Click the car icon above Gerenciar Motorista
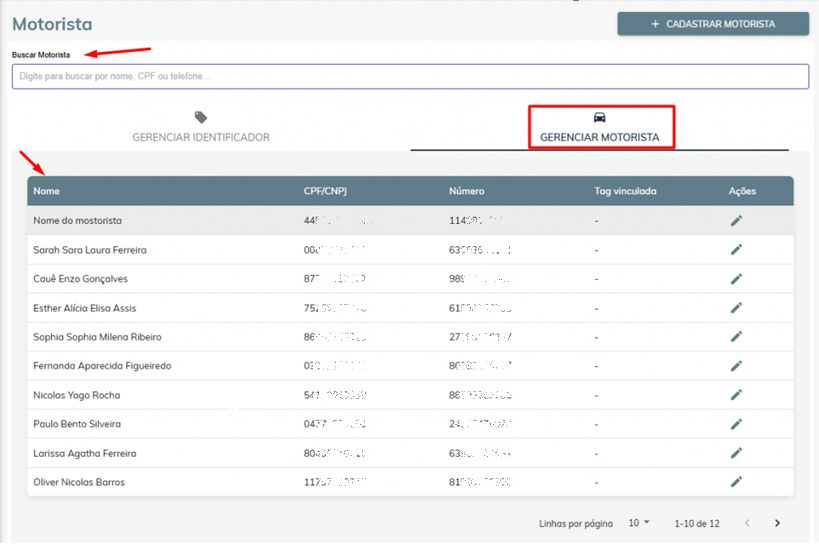Screen dimensions: 819x545 600,117
